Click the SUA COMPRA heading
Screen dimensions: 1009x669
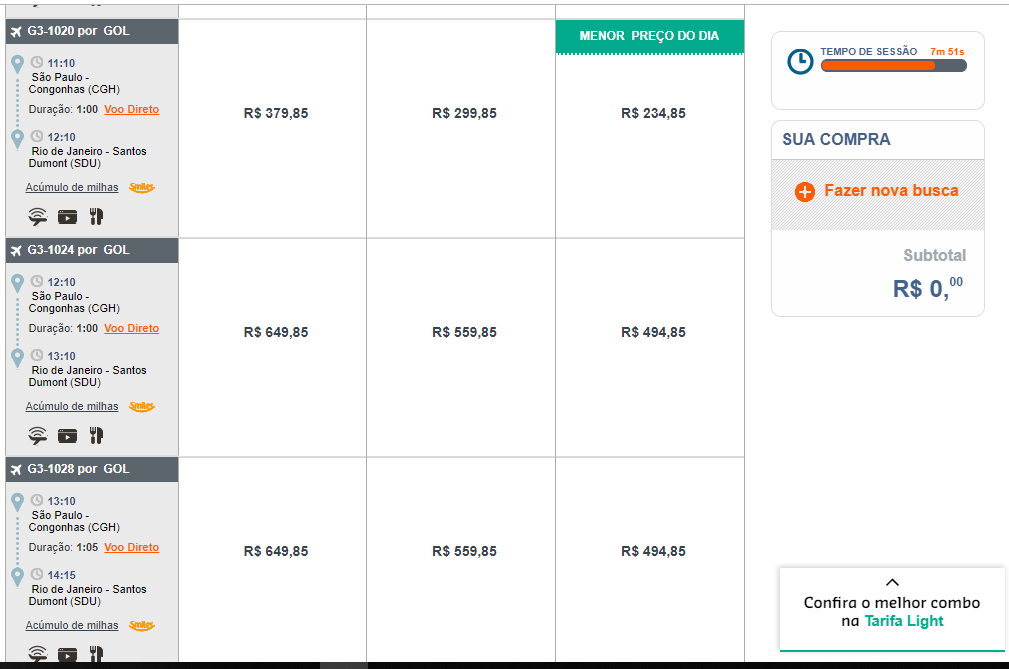(836, 140)
